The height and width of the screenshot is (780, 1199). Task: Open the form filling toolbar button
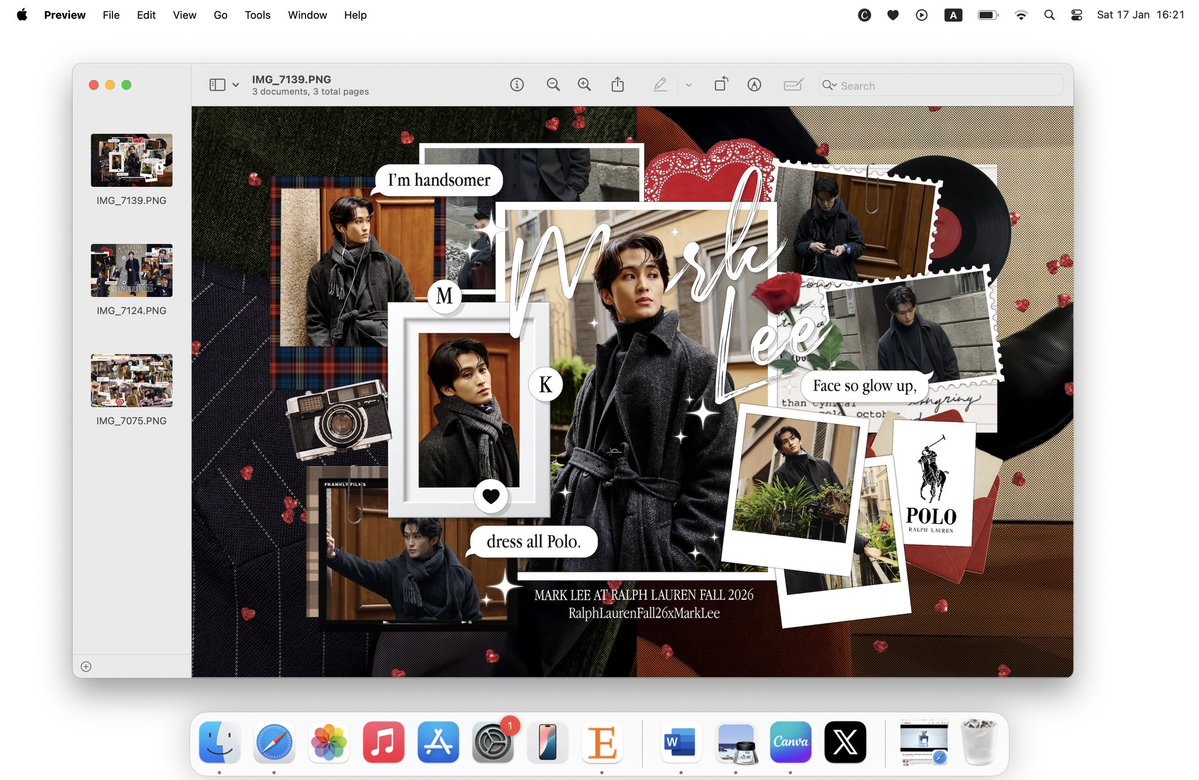(x=793, y=85)
